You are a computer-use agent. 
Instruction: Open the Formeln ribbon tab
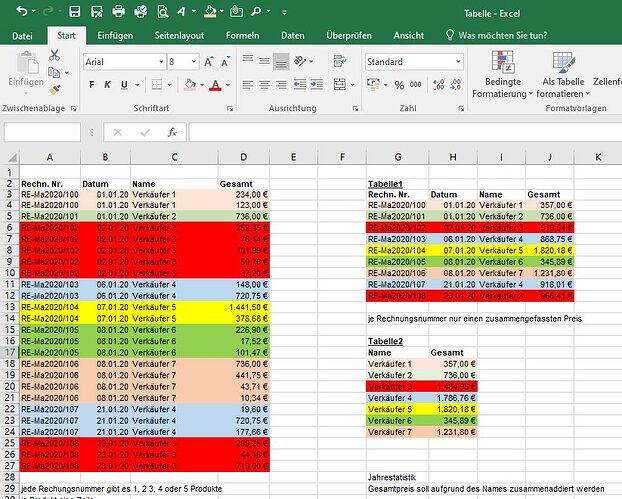[242, 35]
